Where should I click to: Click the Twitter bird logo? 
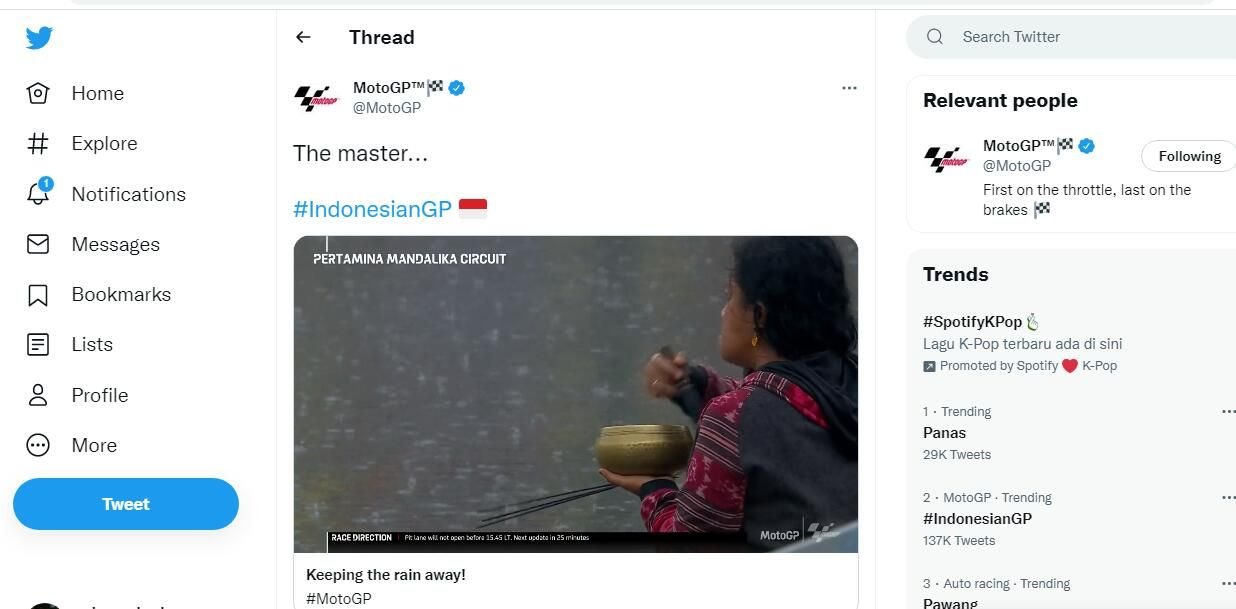tap(38, 37)
